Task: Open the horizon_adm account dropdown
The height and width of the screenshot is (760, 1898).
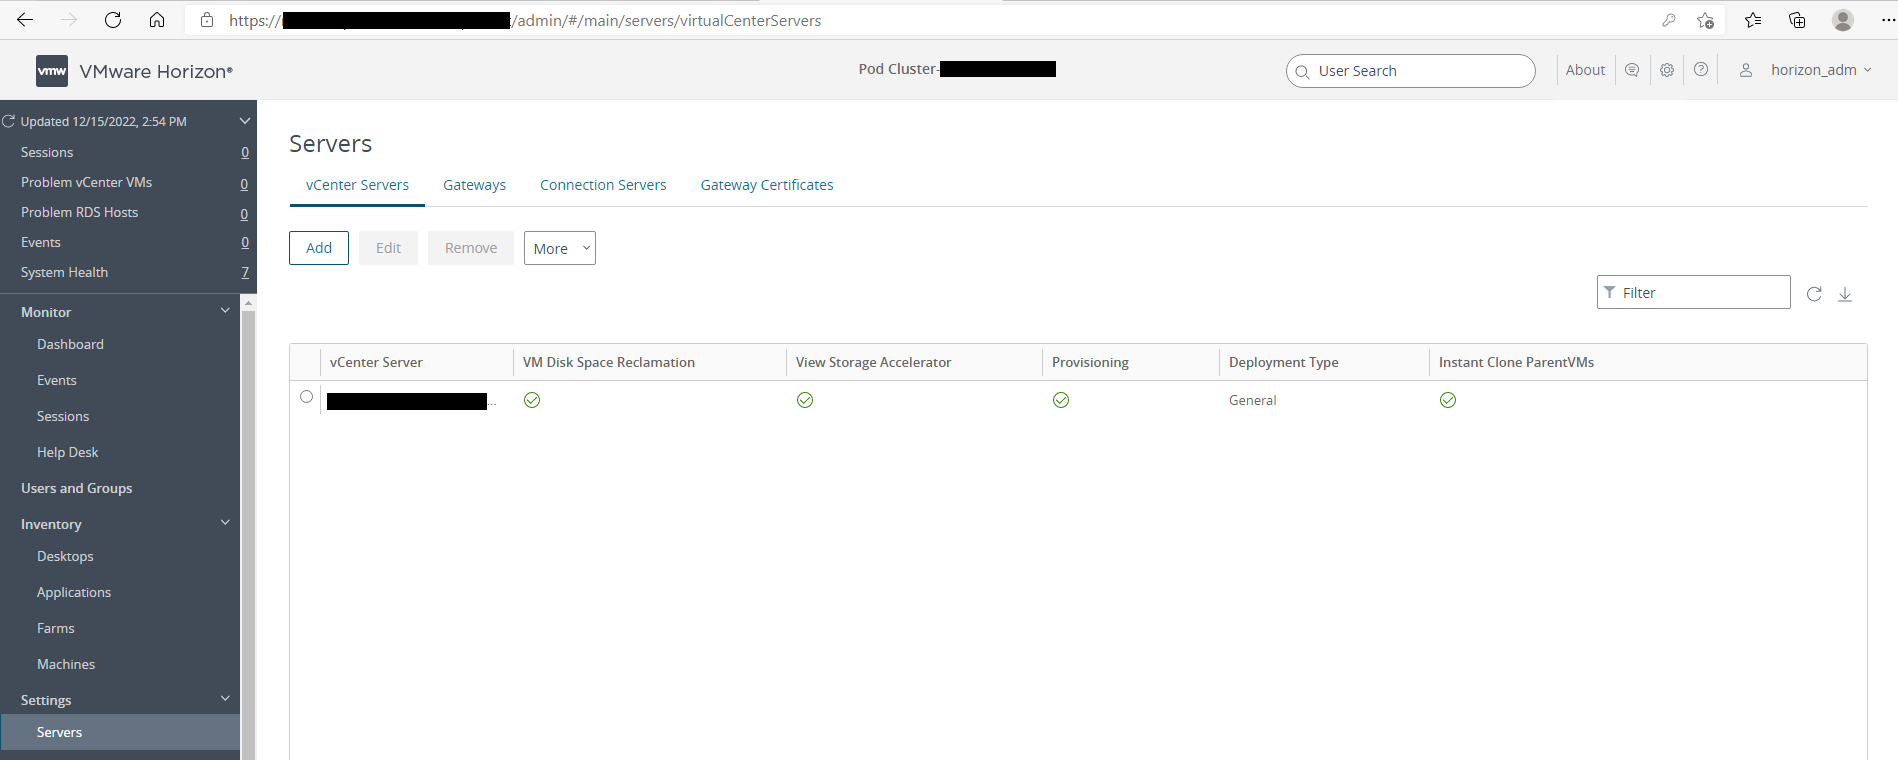Action: point(1821,70)
